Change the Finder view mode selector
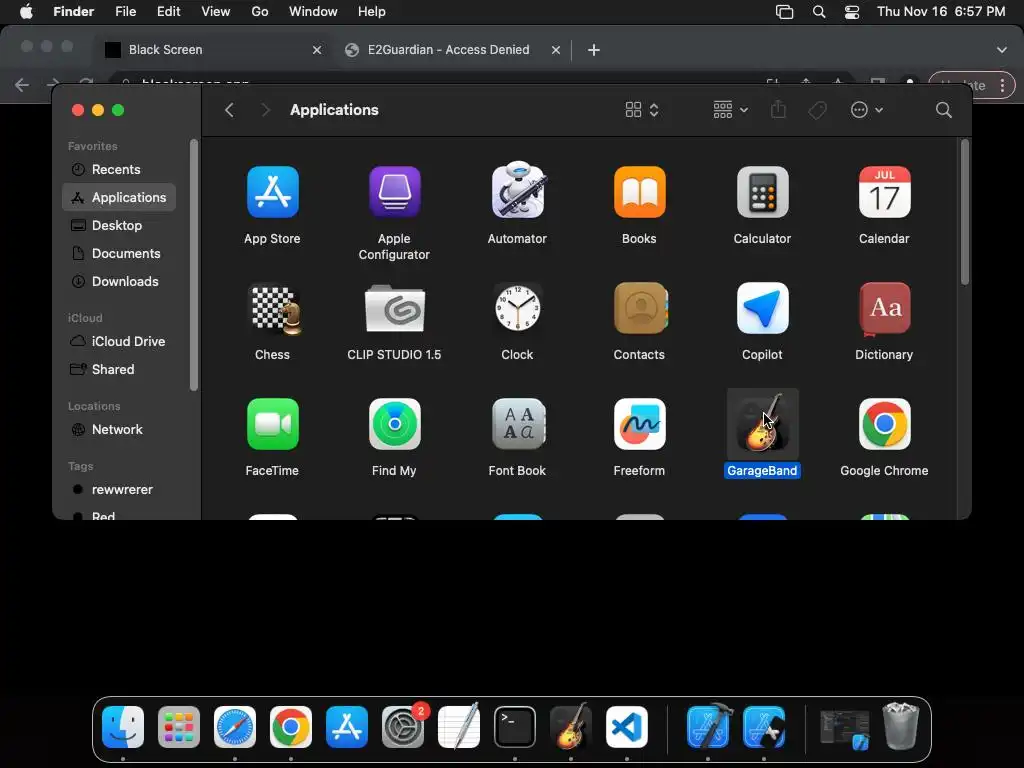The image size is (1024, 768). click(x=642, y=110)
